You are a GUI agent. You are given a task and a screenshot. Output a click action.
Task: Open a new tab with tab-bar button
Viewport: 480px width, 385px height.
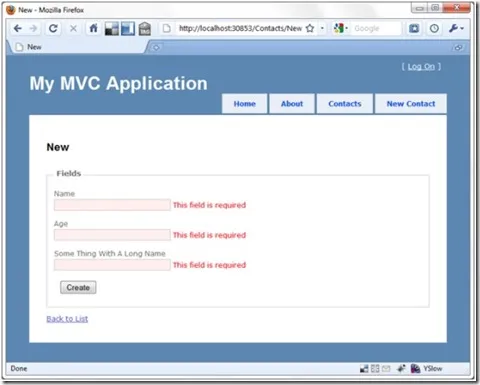pyautogui.click(x=156, y=47)
